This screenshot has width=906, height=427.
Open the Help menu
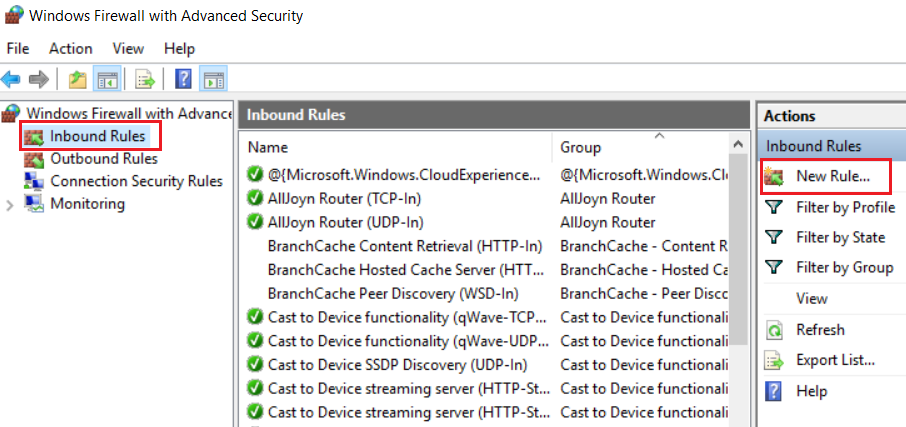tap(180, 49)
